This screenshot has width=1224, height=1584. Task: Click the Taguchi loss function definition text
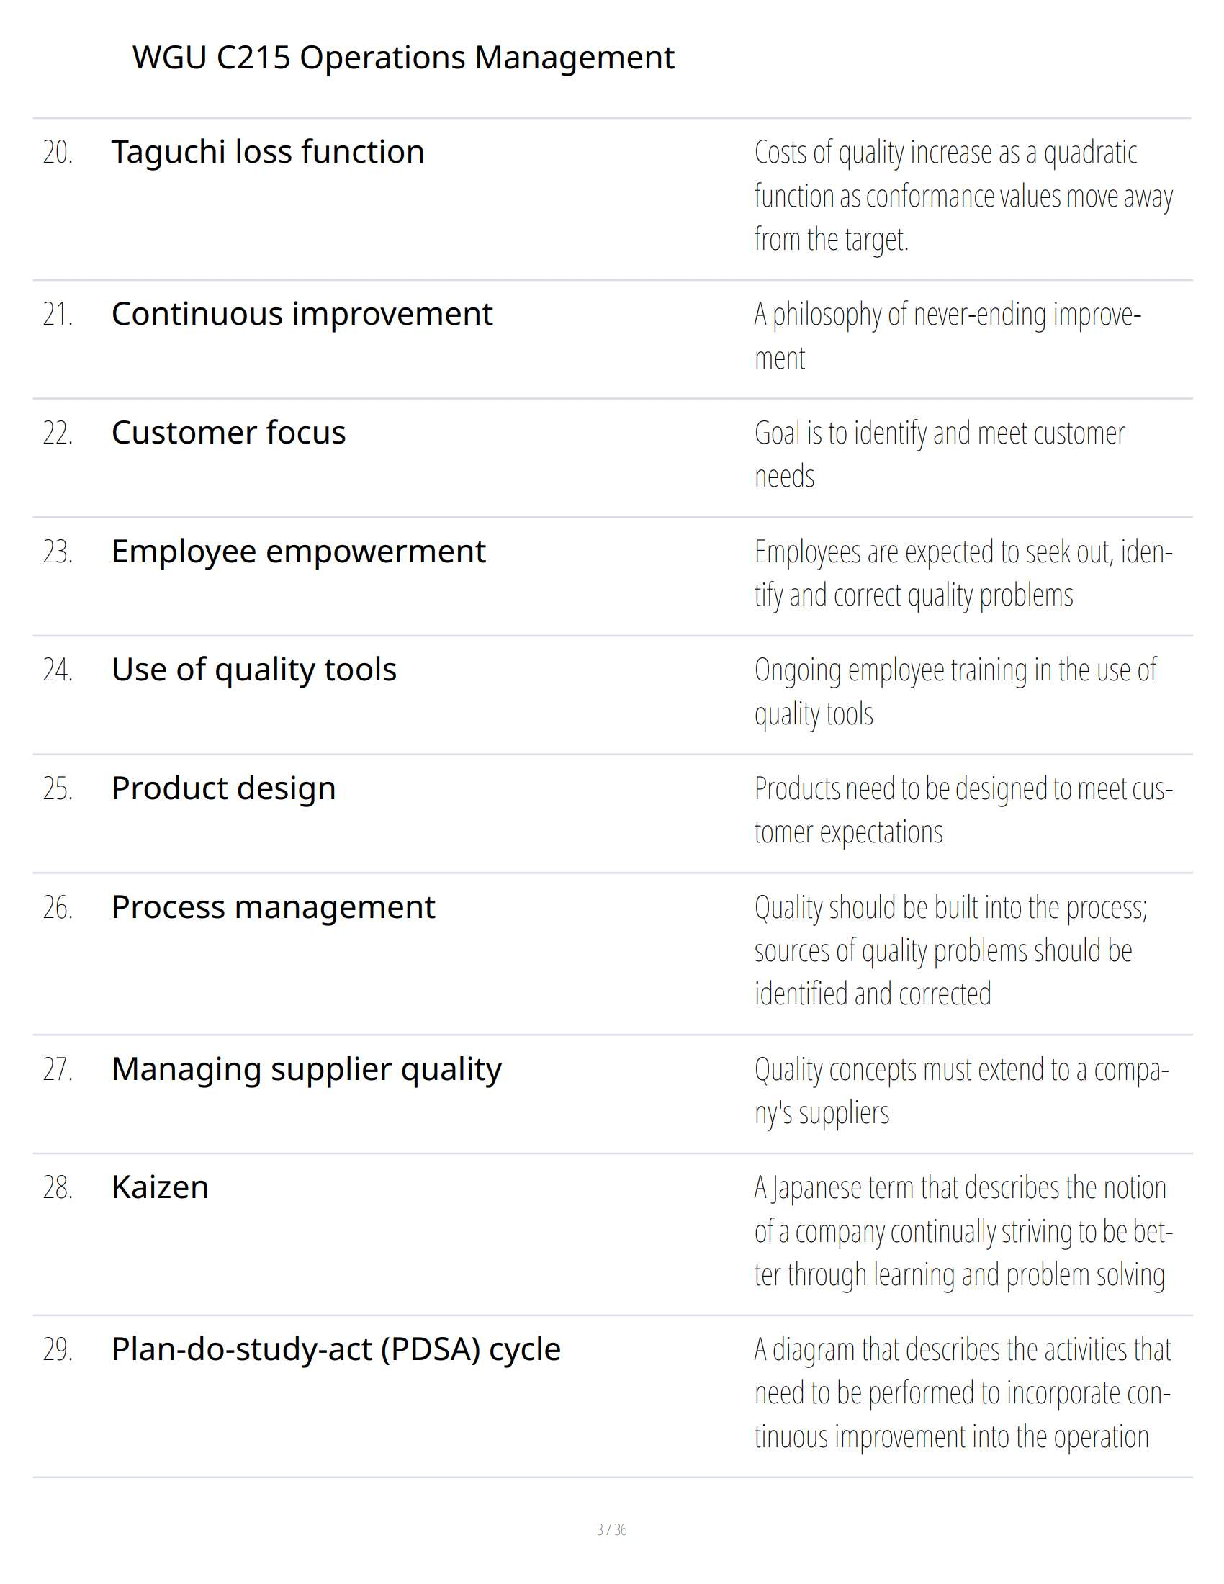coord(964,196)
